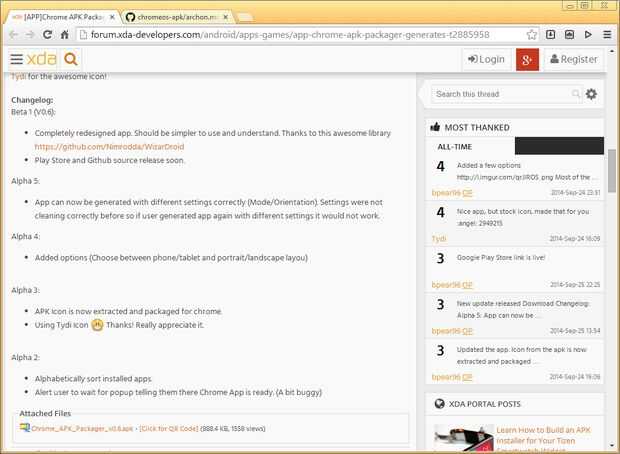Click the Register button
The width and height of the screenshot is (620, 454).
(574, 59)
